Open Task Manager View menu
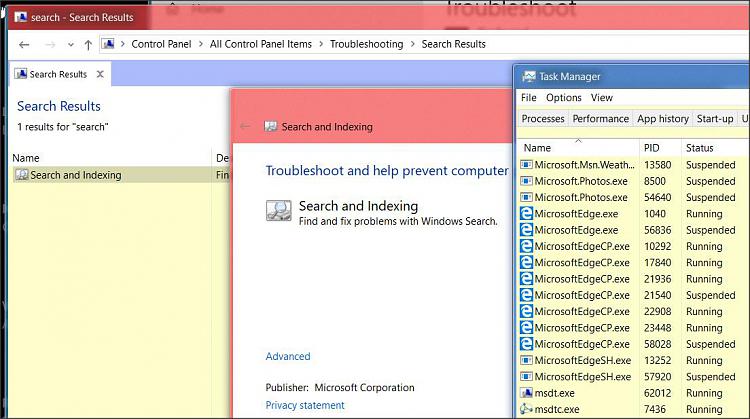The height and width of the screenshot is (419, 750). tap(602, 98)
